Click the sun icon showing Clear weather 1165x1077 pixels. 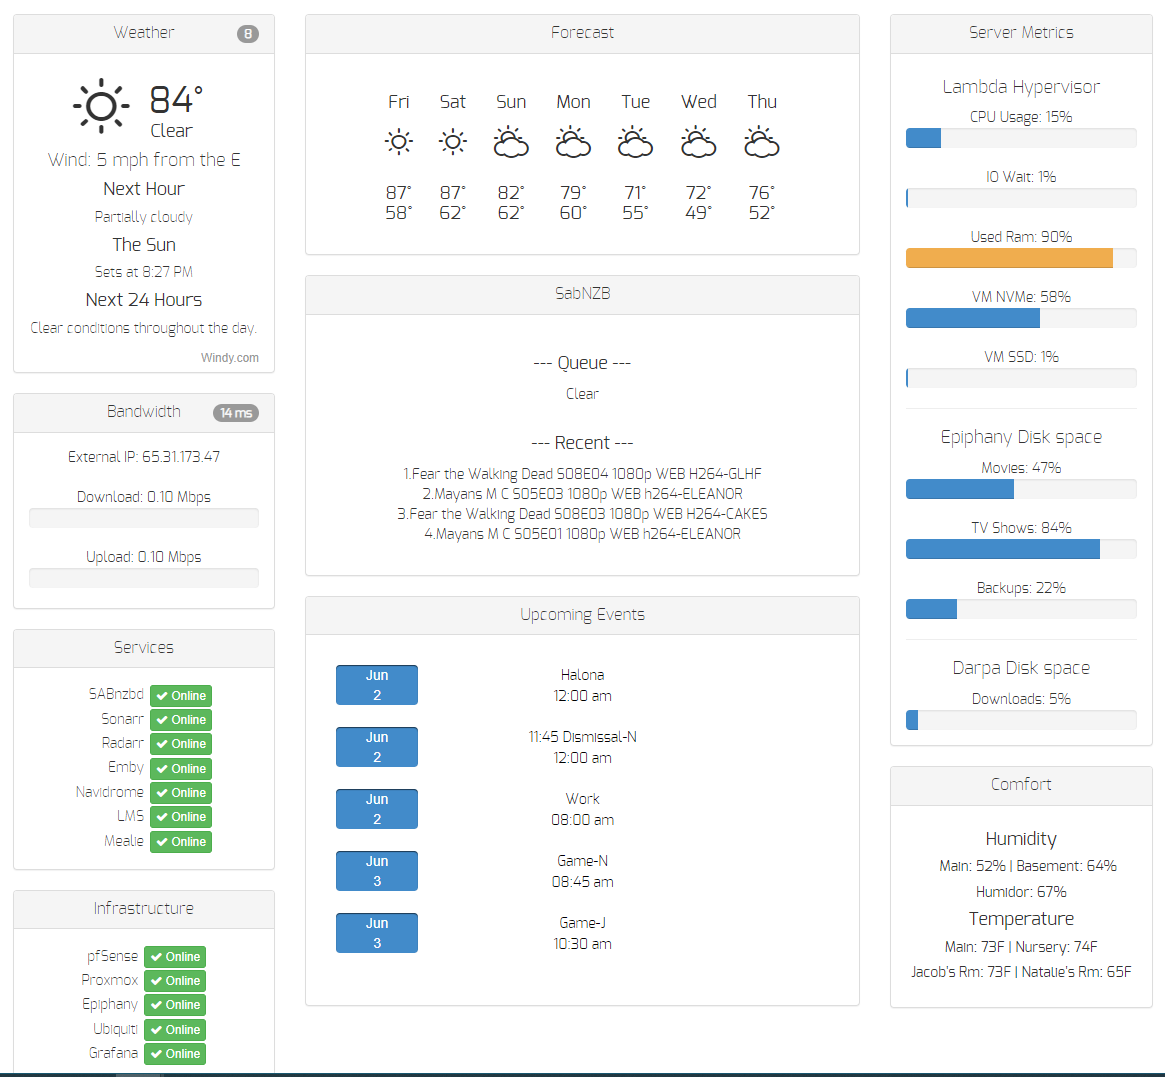click(x=100, y=104)
